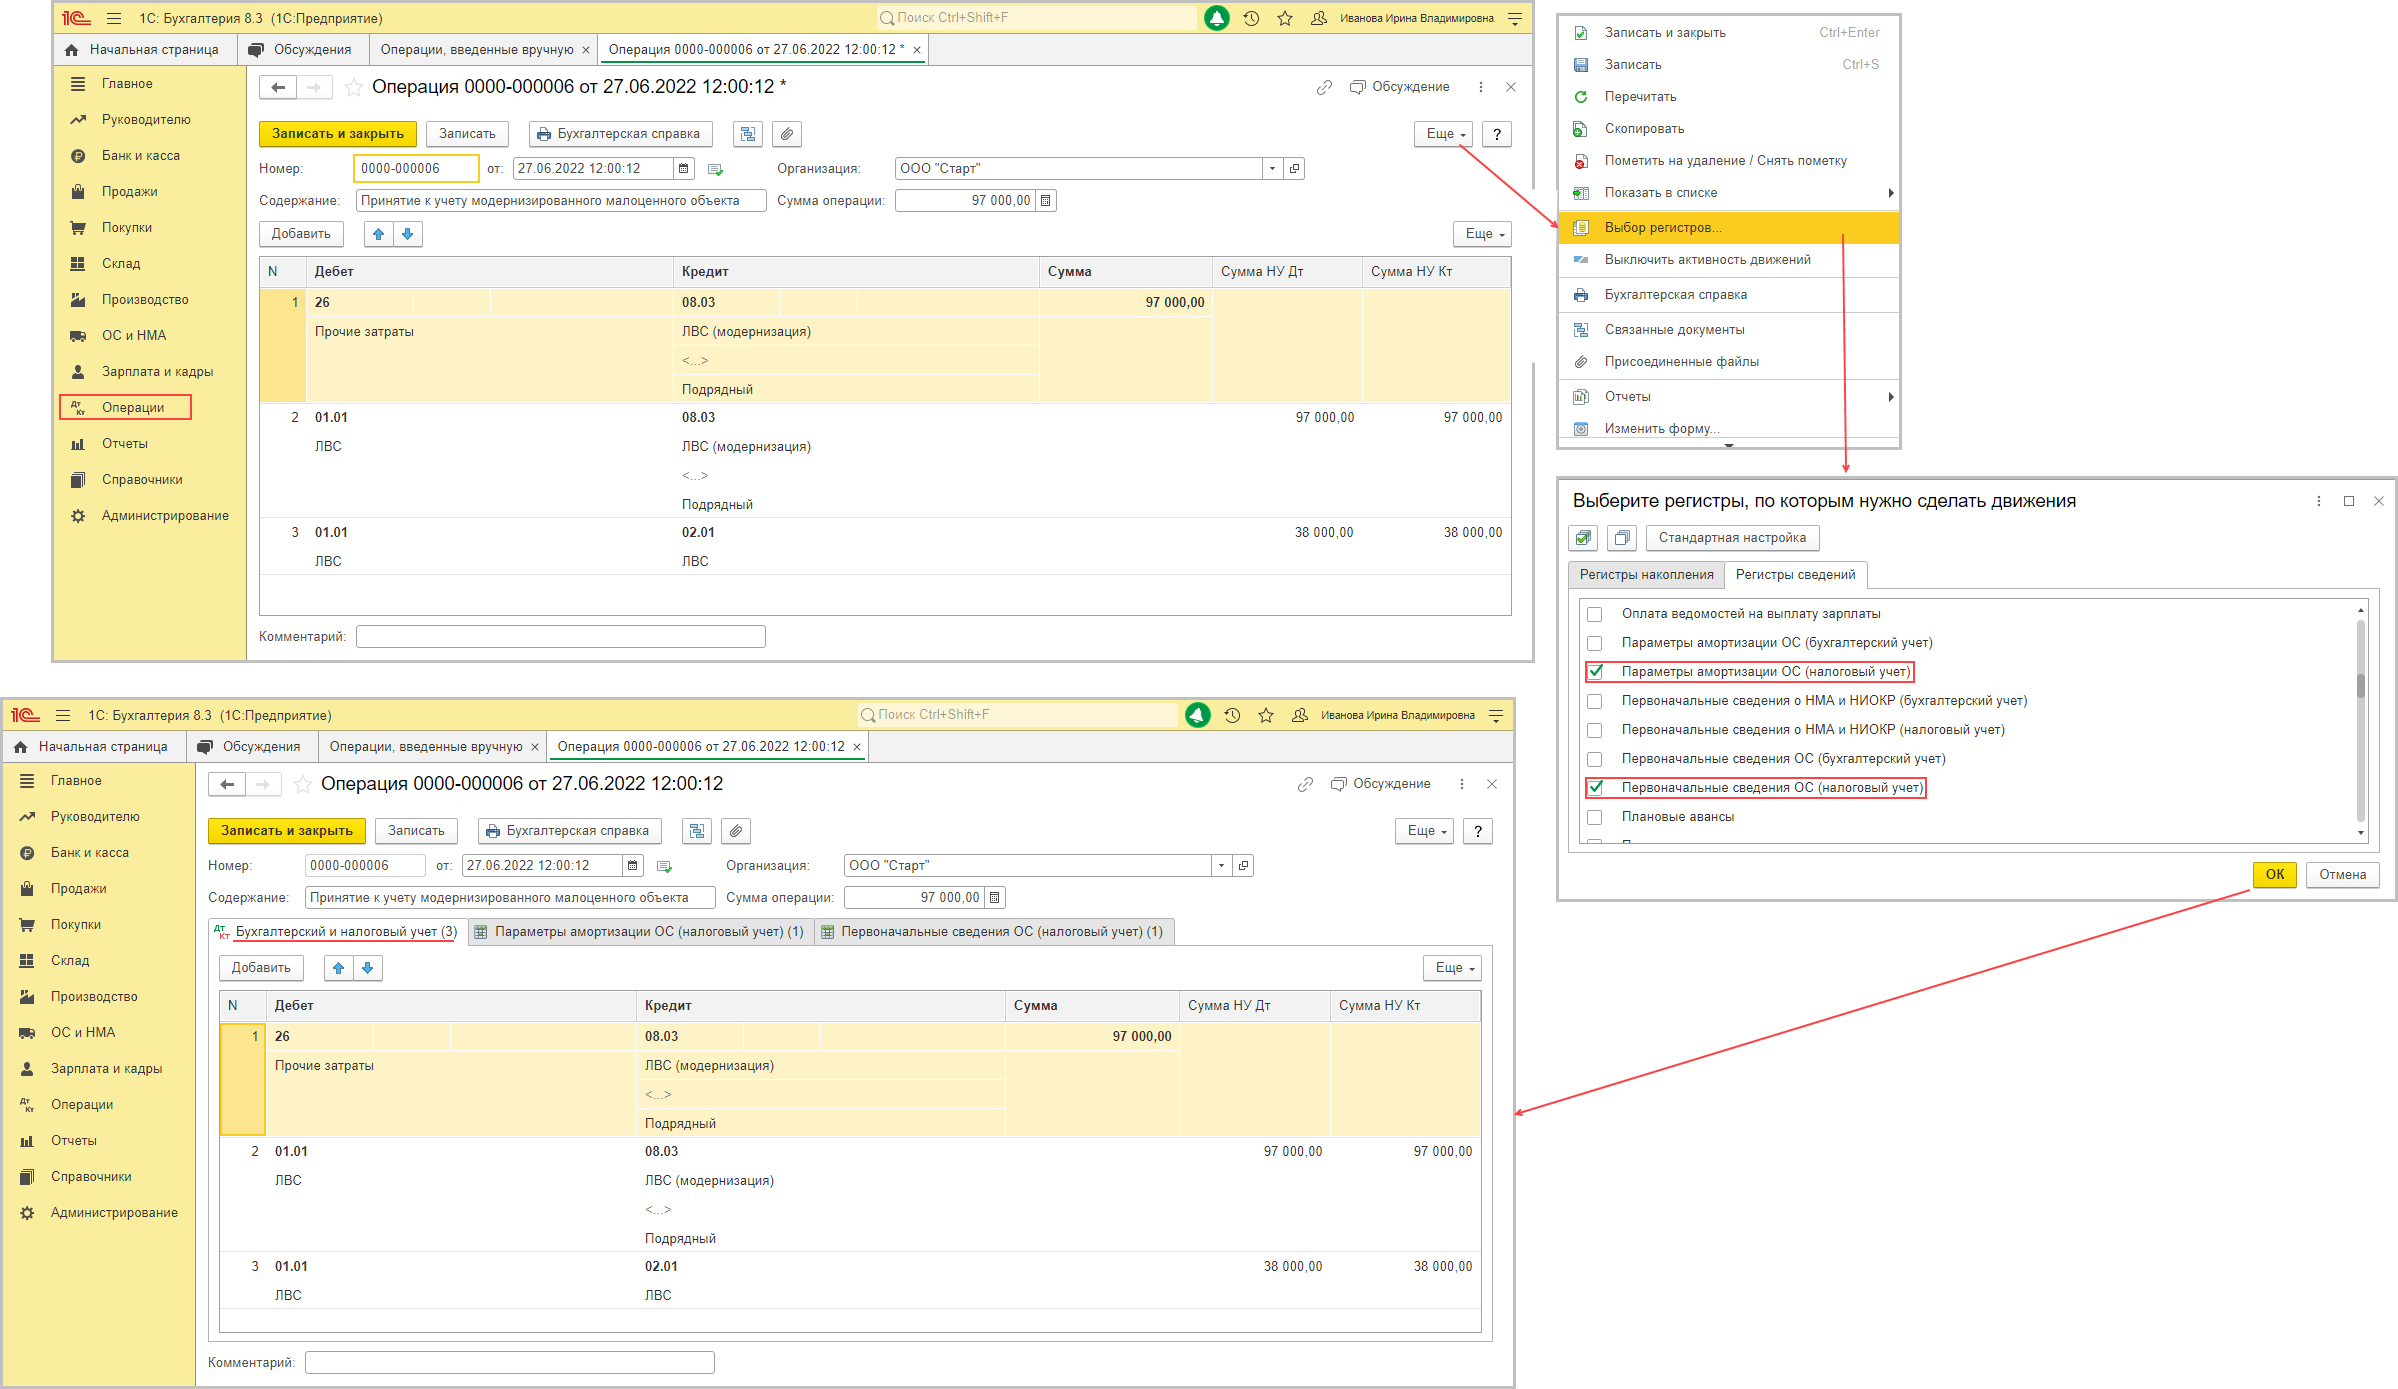Click the calculator icon by Сумма операции in top window

(x=1046, y=201)
